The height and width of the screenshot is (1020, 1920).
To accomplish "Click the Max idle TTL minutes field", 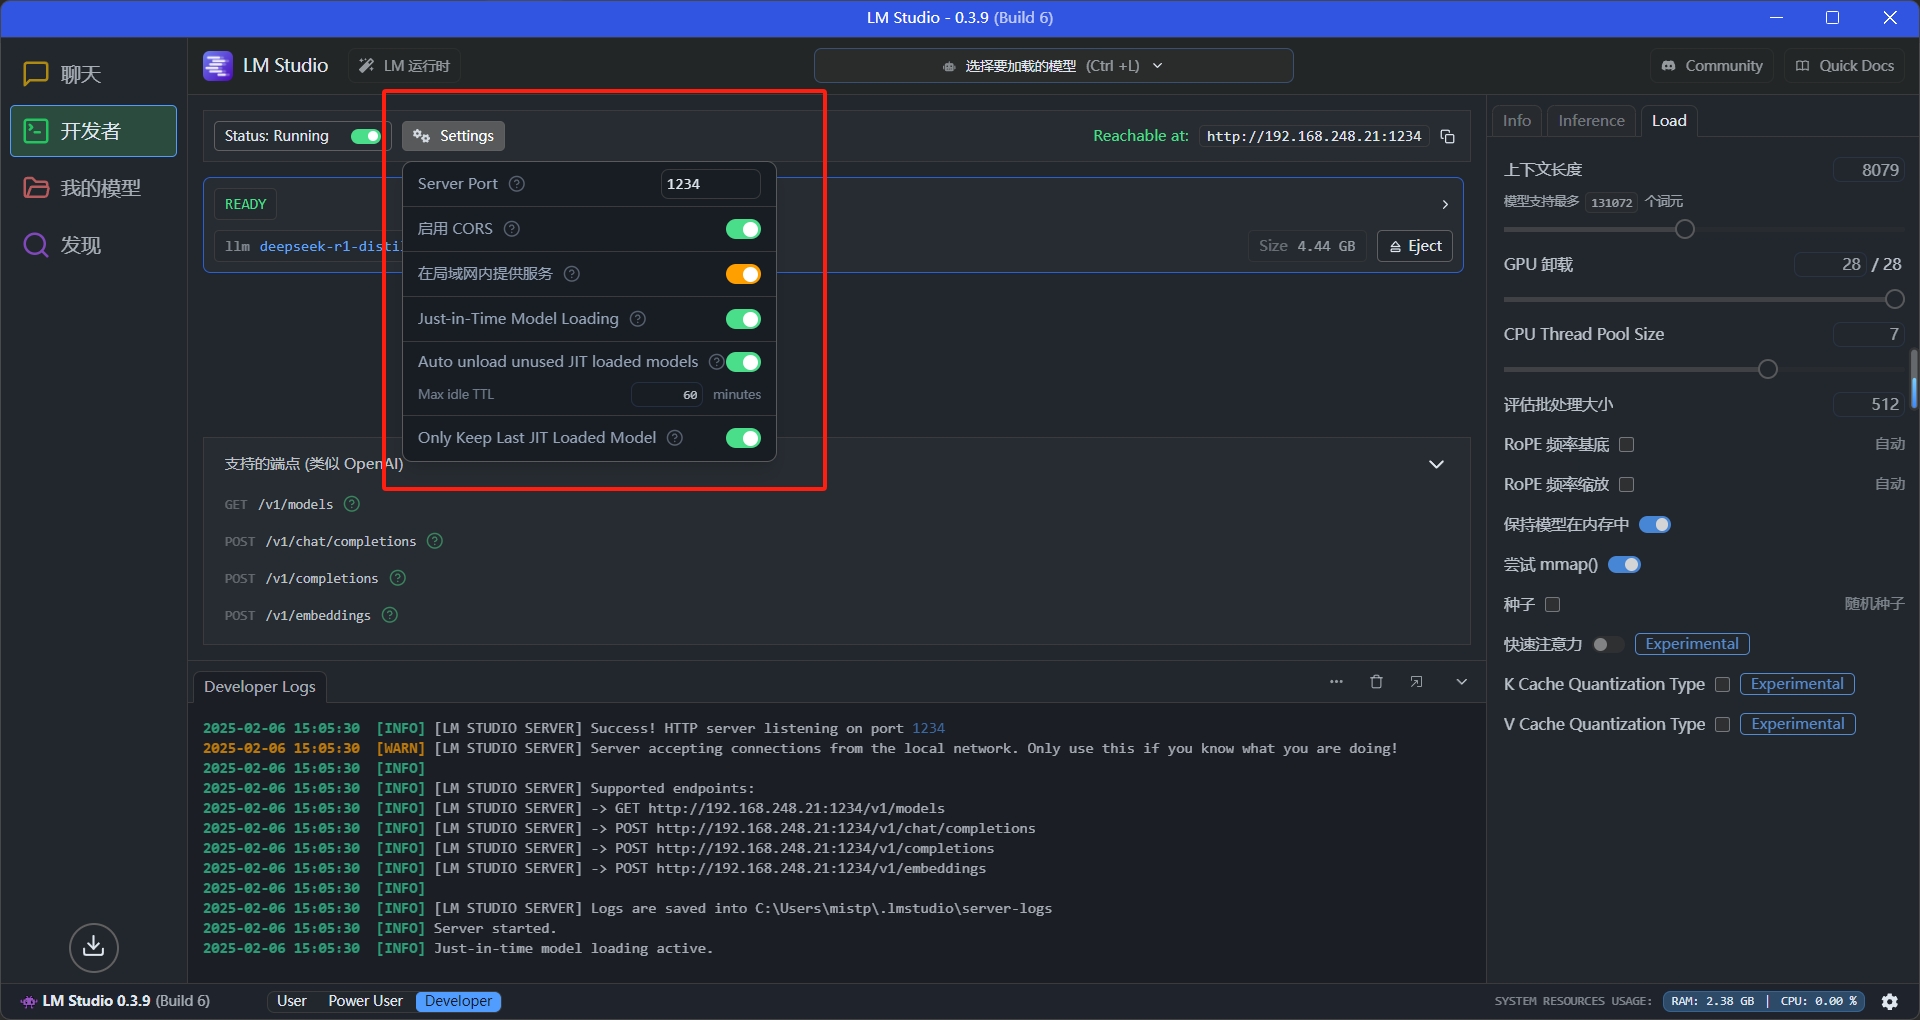I will coord(667,395).
